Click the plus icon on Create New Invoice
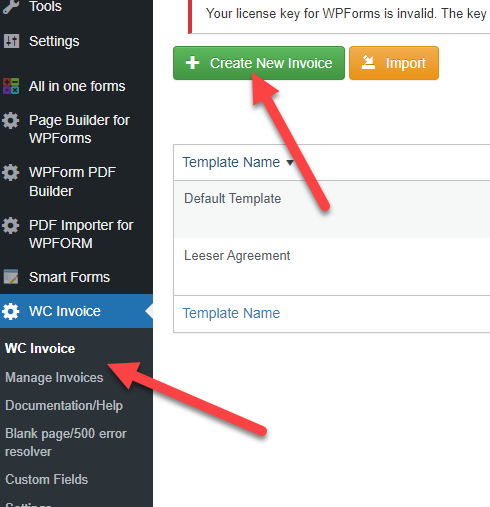Image resolution: width=490 pixels, height=507 pixels. [192, 63]
